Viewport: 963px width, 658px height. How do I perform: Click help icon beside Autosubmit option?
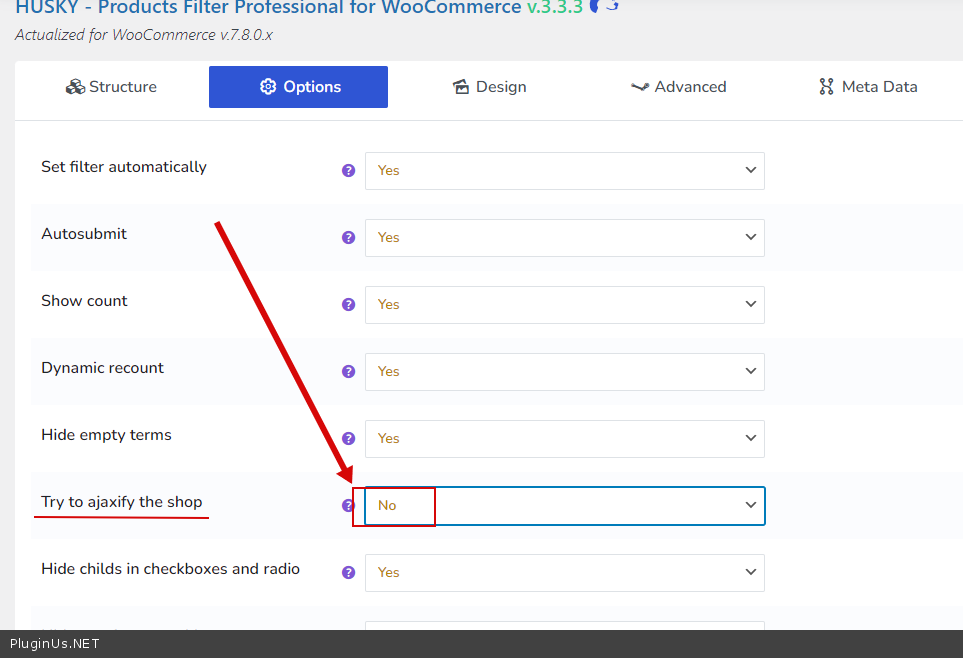[x=348, y=238]
